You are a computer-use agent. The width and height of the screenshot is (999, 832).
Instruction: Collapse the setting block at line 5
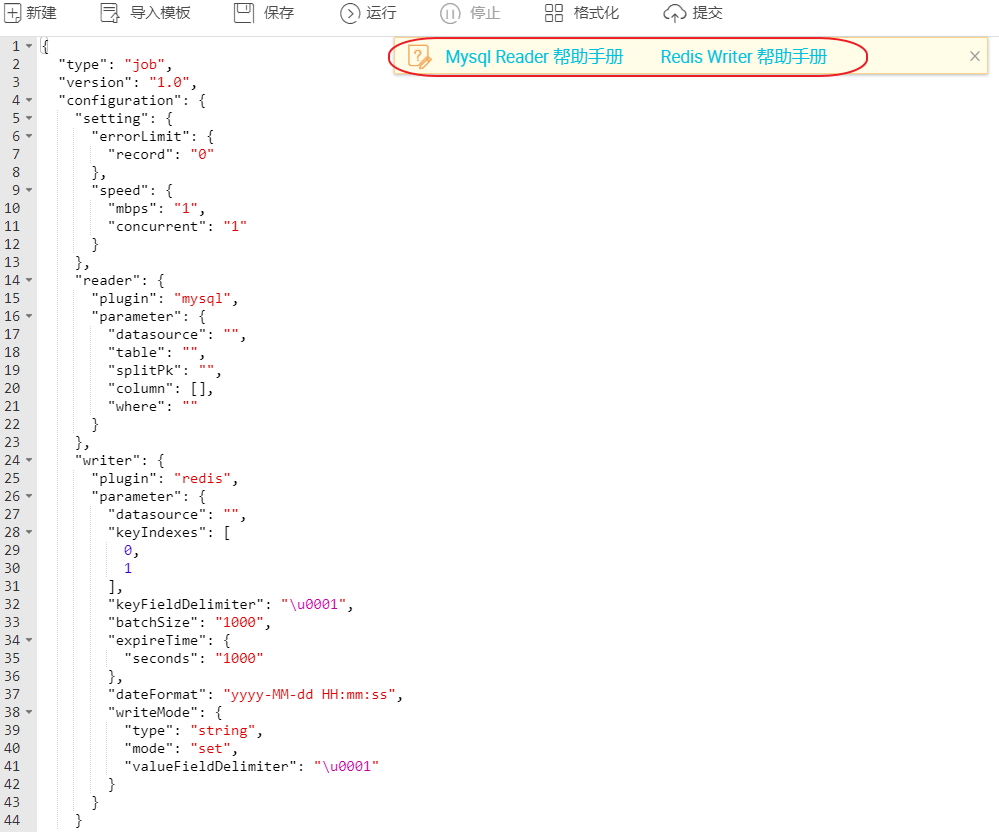tap(29, 118)
